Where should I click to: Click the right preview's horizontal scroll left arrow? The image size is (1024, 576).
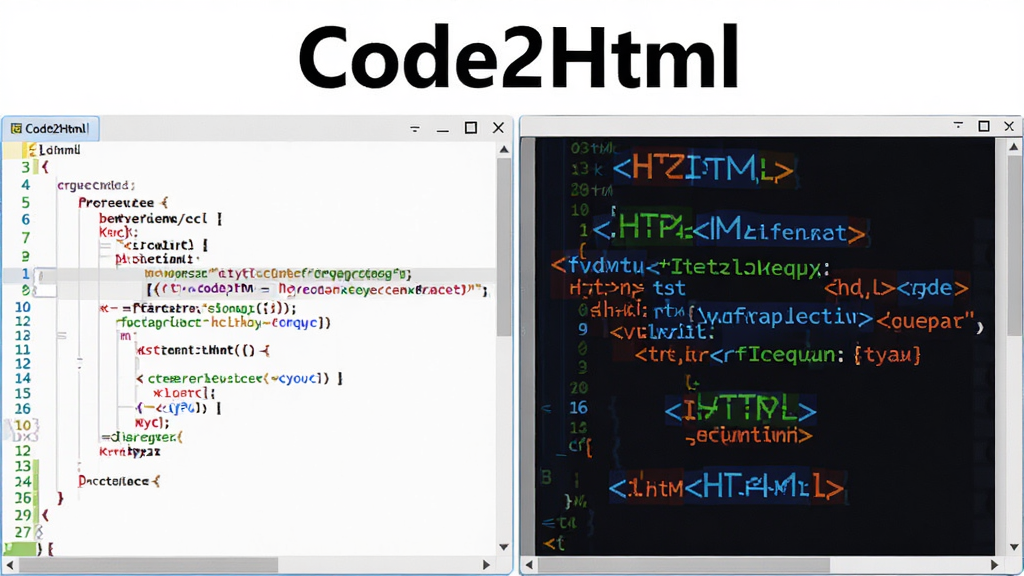tap(530, 564)
